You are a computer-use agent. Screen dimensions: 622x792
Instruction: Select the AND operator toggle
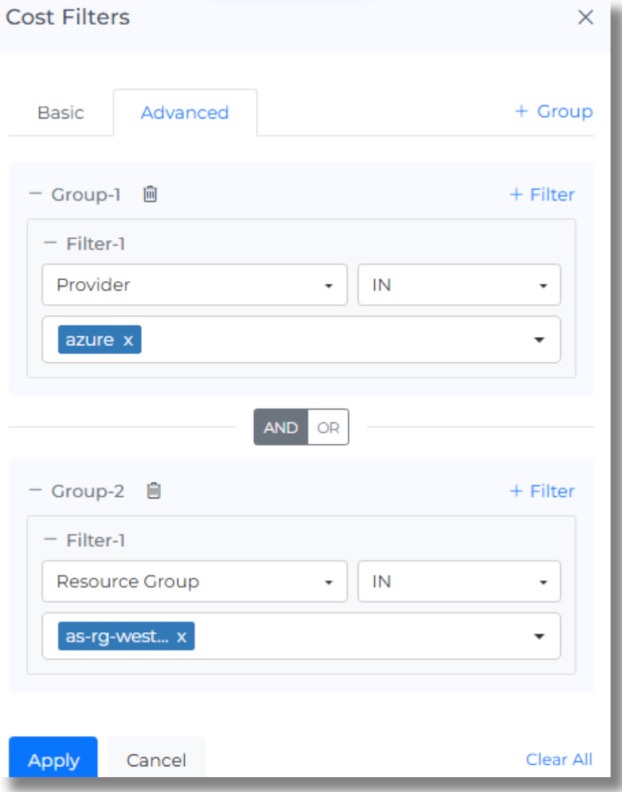281,428
